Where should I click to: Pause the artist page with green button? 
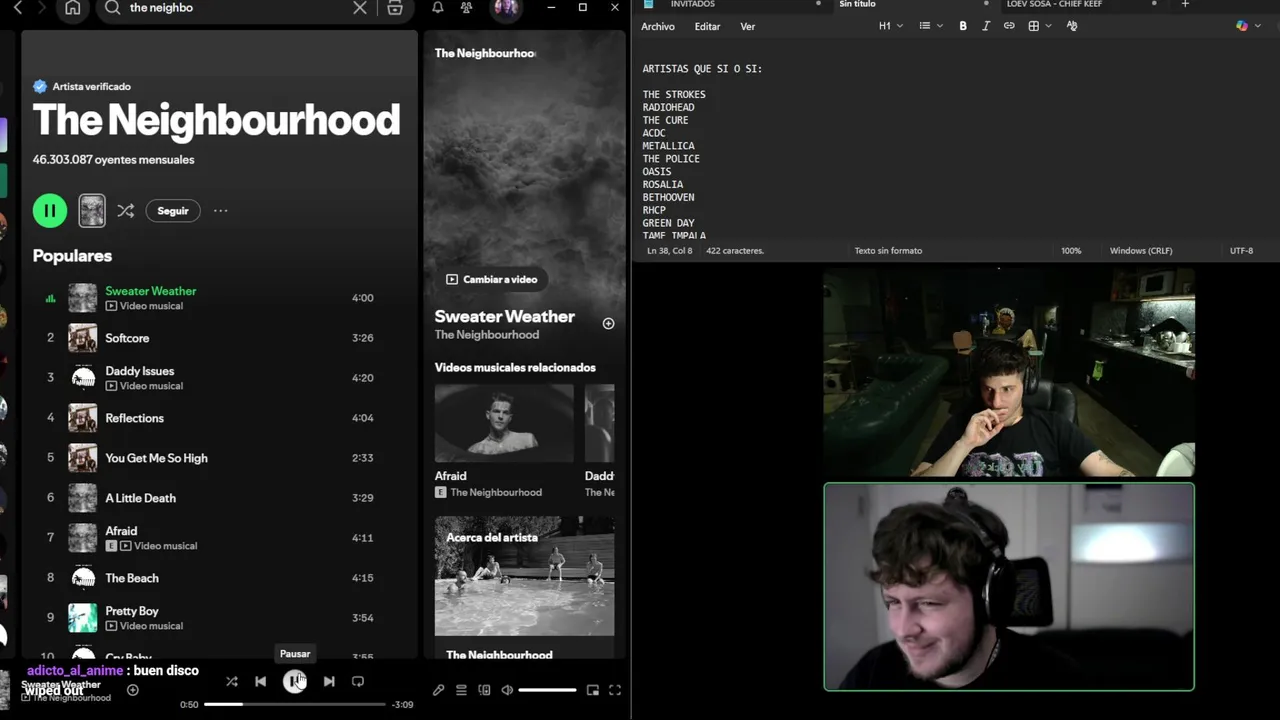coord(50,210)
